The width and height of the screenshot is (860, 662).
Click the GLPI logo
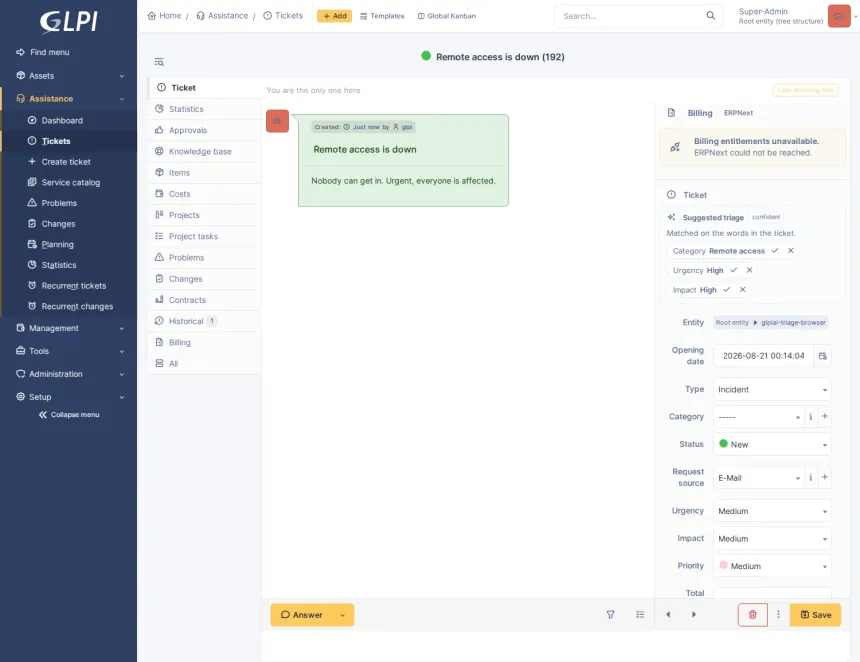(69, 21)
